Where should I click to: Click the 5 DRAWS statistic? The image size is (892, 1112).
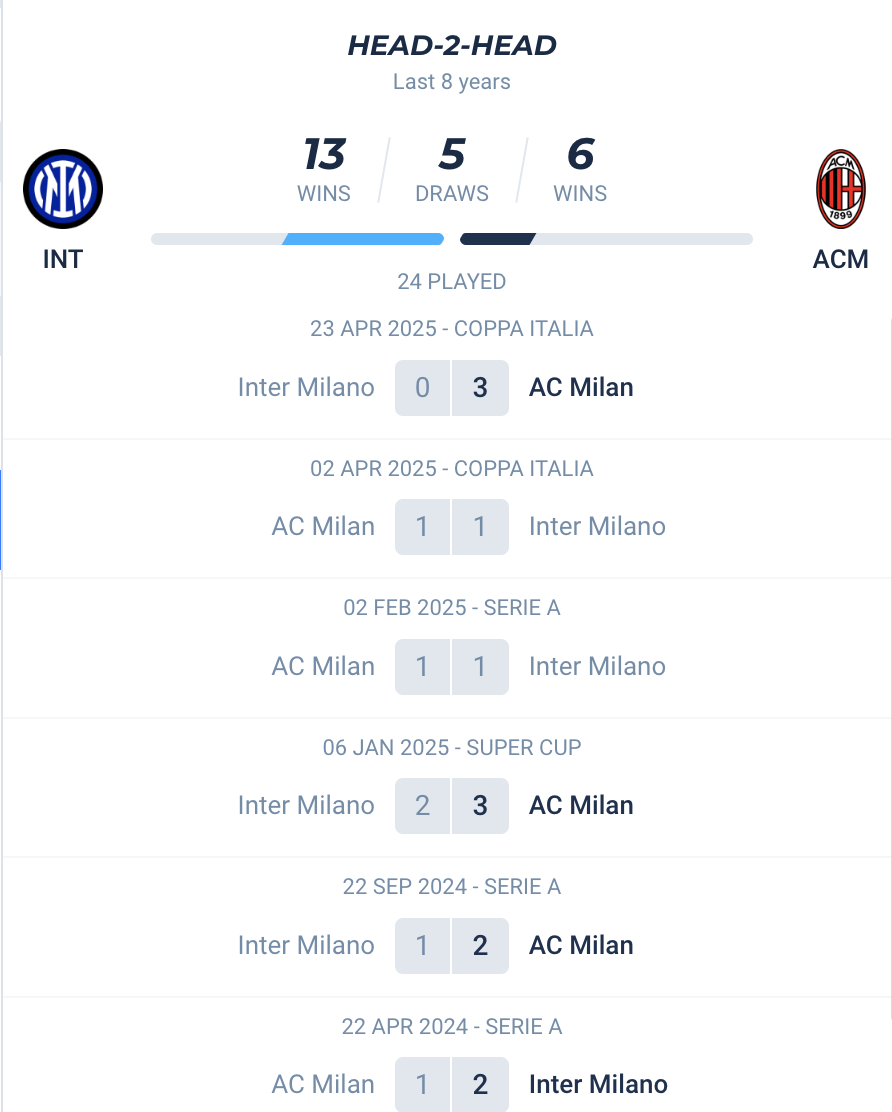(x=452, y=170)
